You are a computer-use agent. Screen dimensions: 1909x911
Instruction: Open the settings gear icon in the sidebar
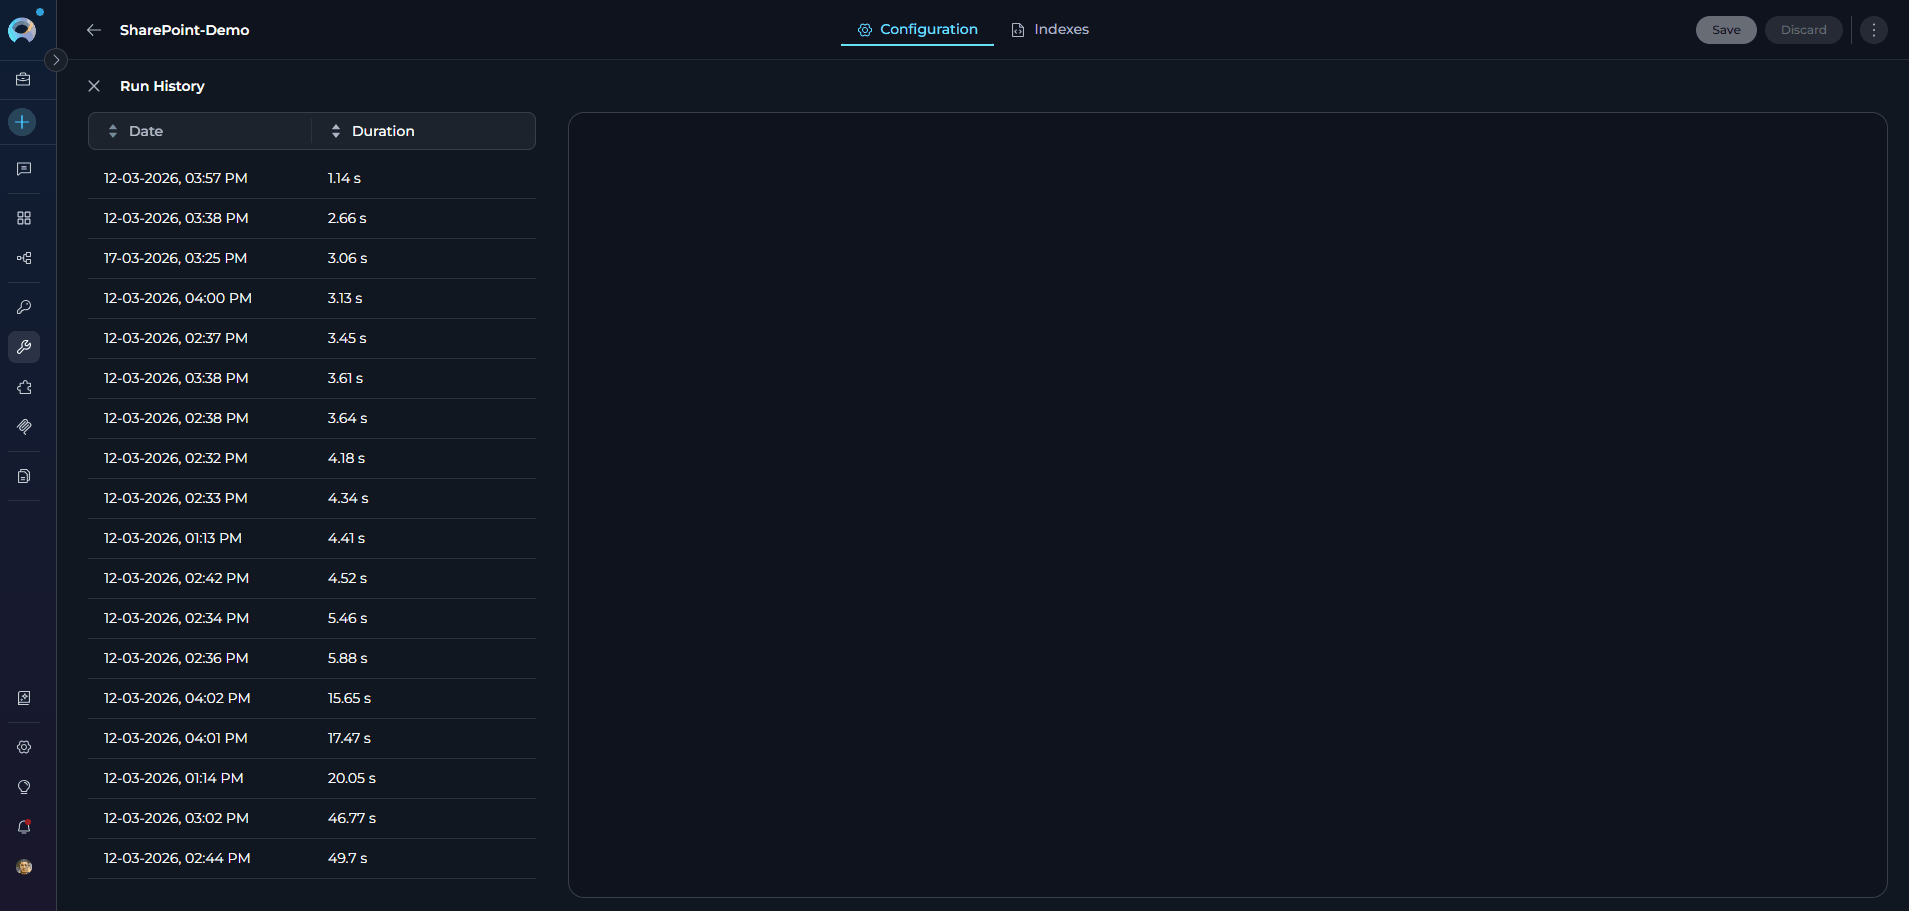[x=24, y=747]
